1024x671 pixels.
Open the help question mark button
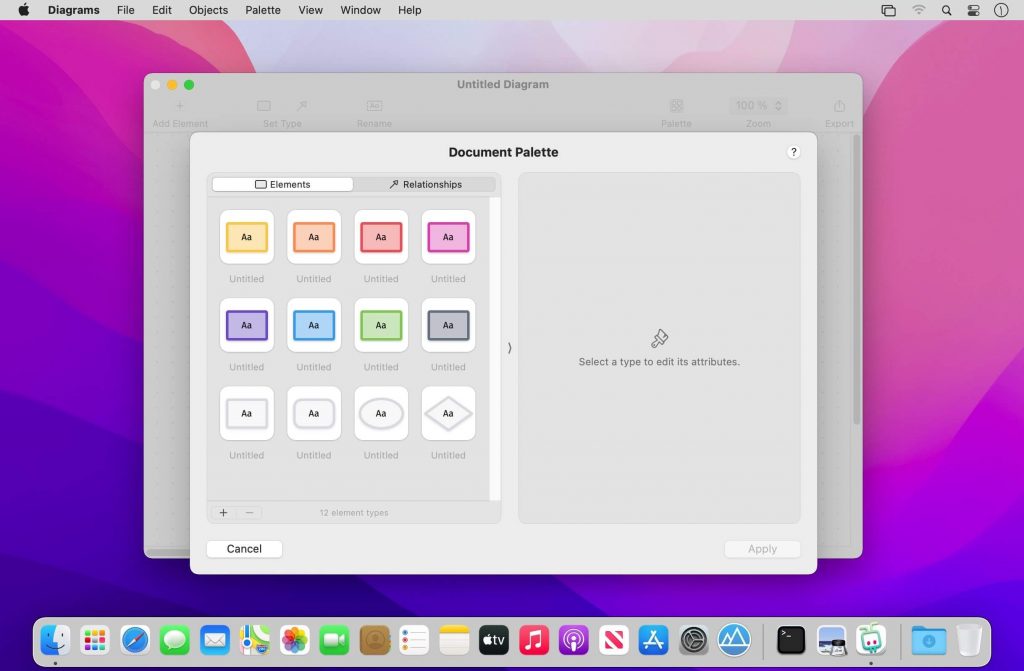coord(794,152)
